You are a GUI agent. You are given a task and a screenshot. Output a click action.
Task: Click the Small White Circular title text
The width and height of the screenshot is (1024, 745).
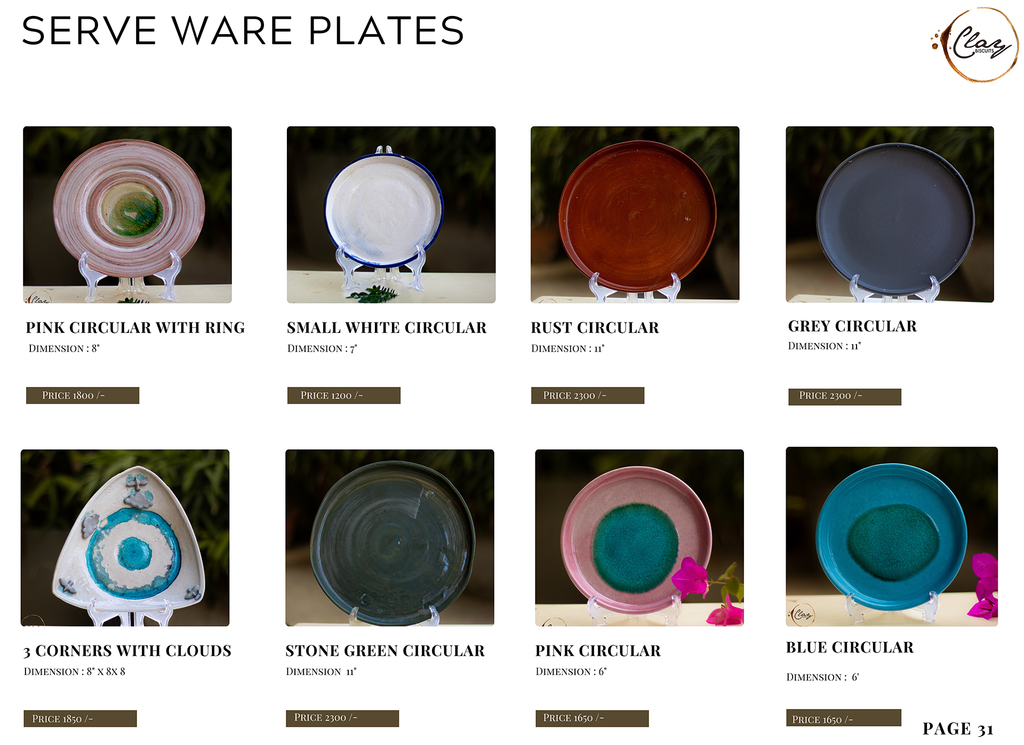tap(387, 328)
